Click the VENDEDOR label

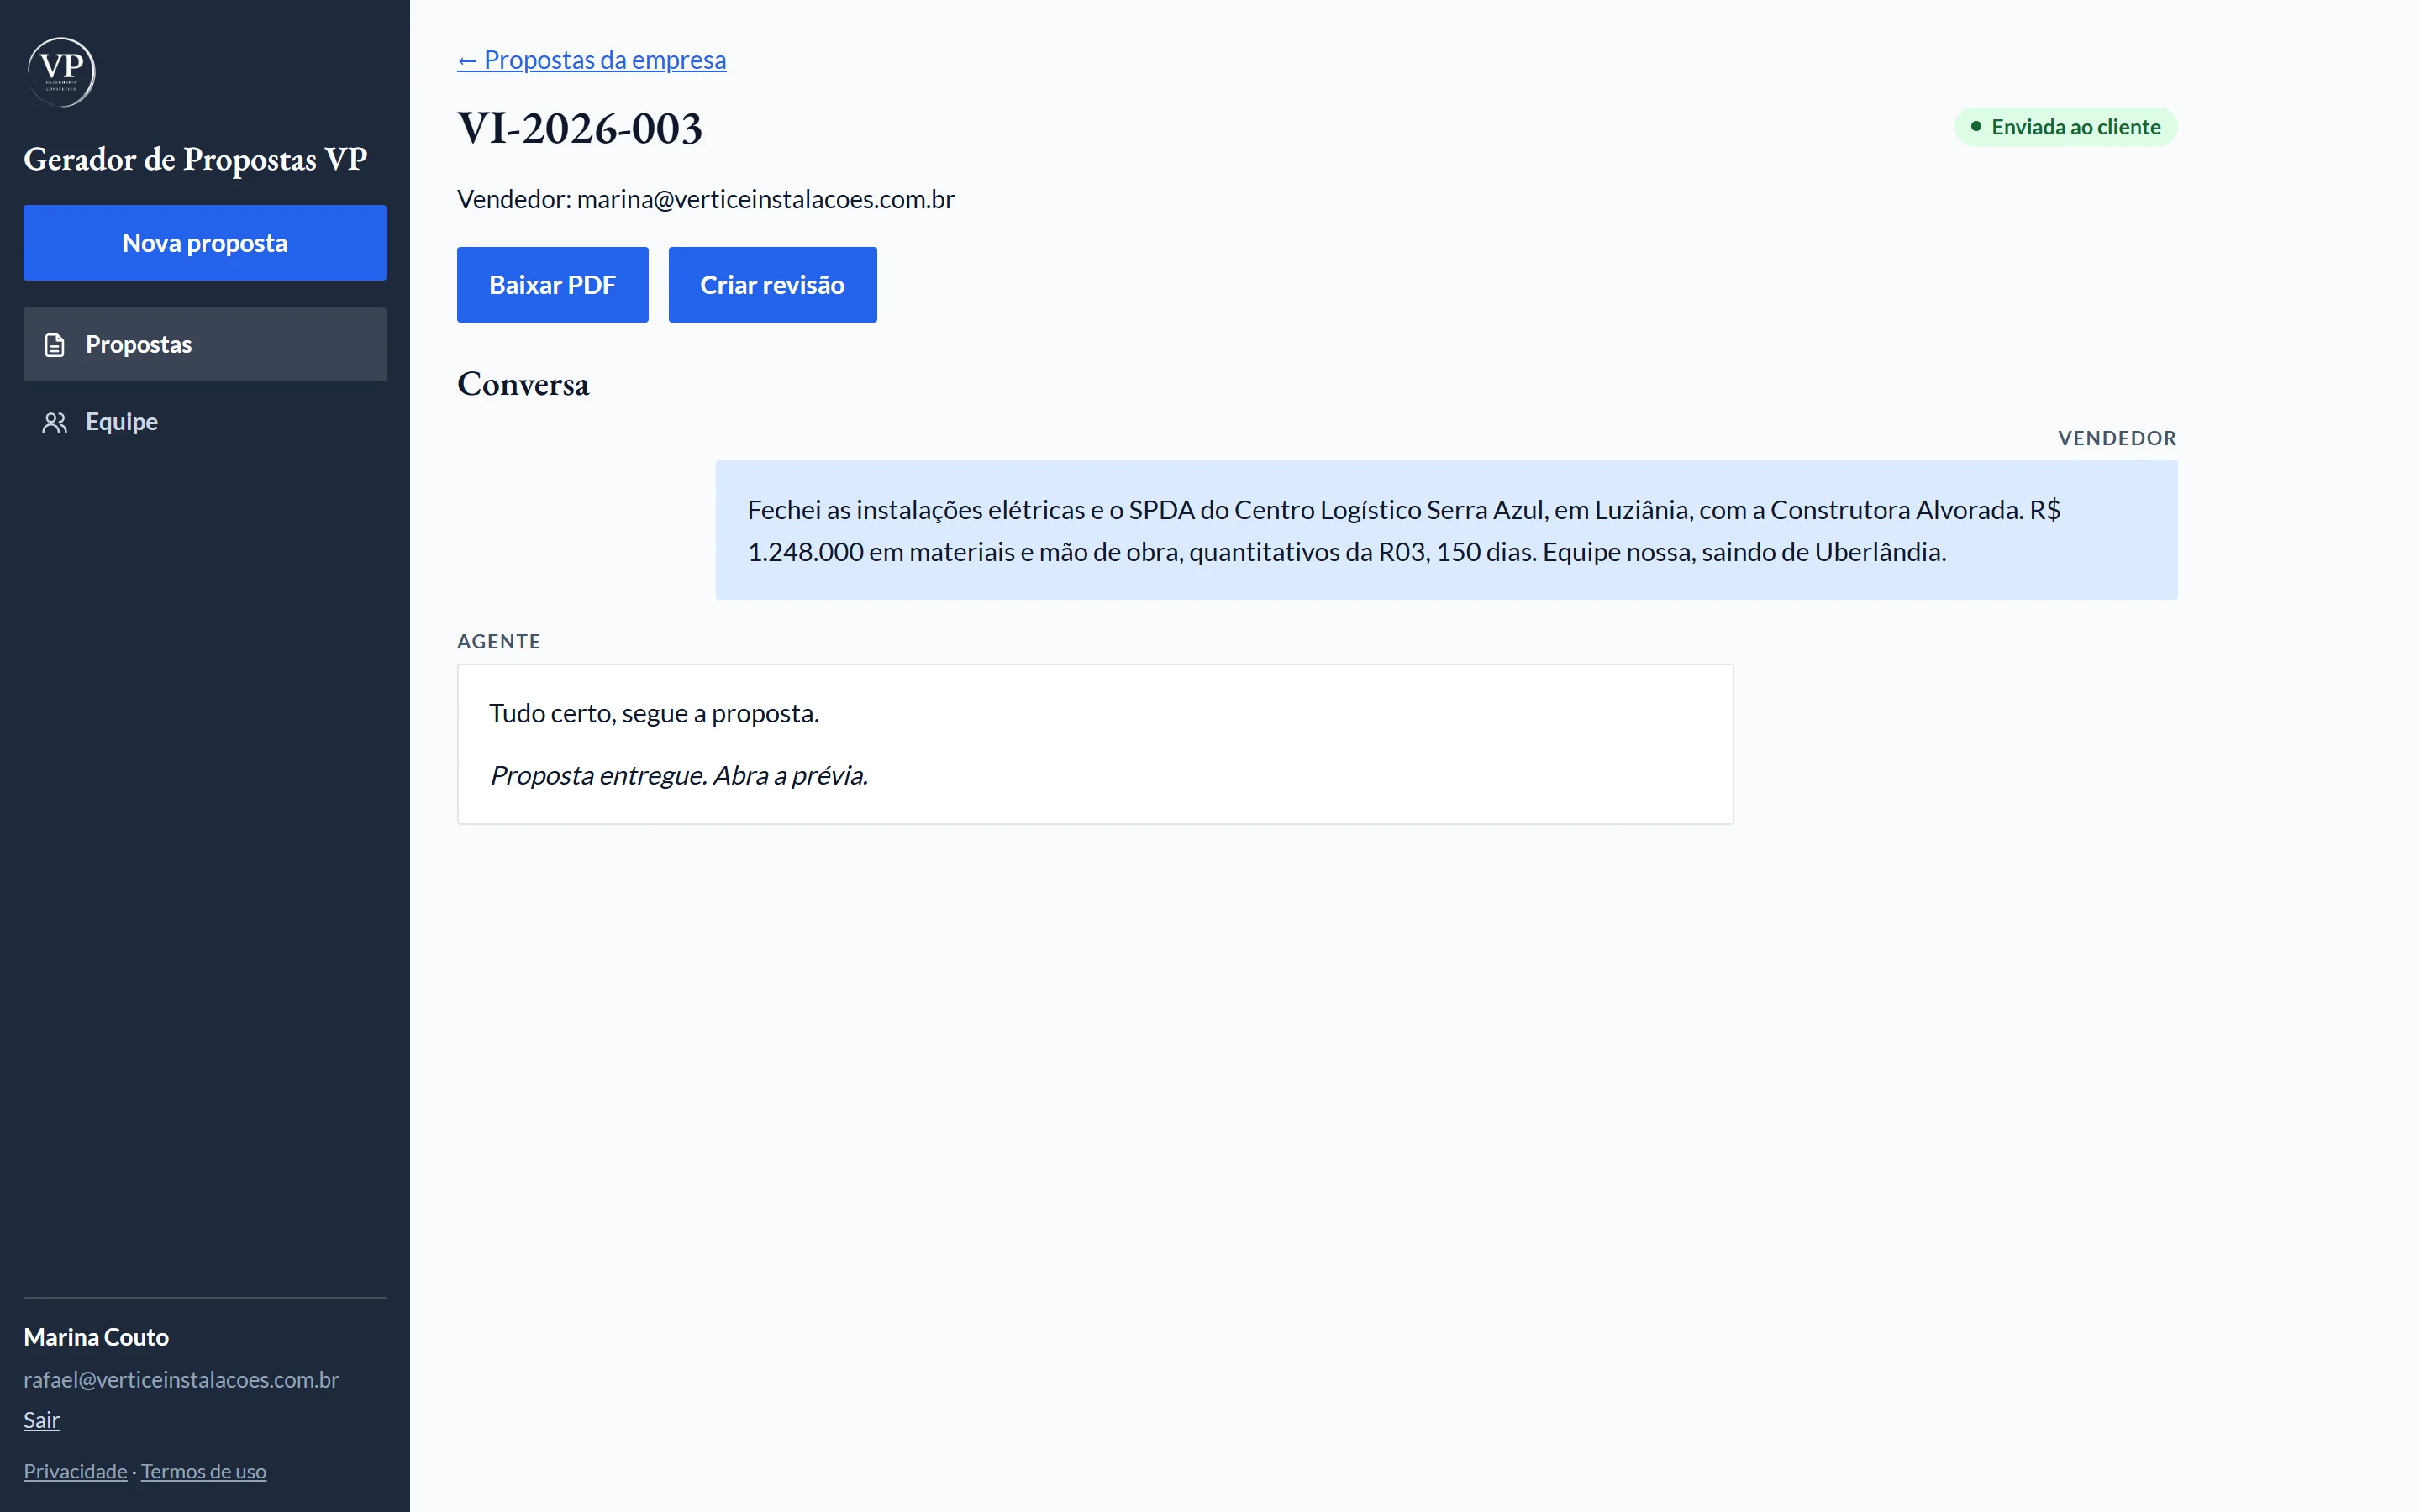tap(2117, 438)
